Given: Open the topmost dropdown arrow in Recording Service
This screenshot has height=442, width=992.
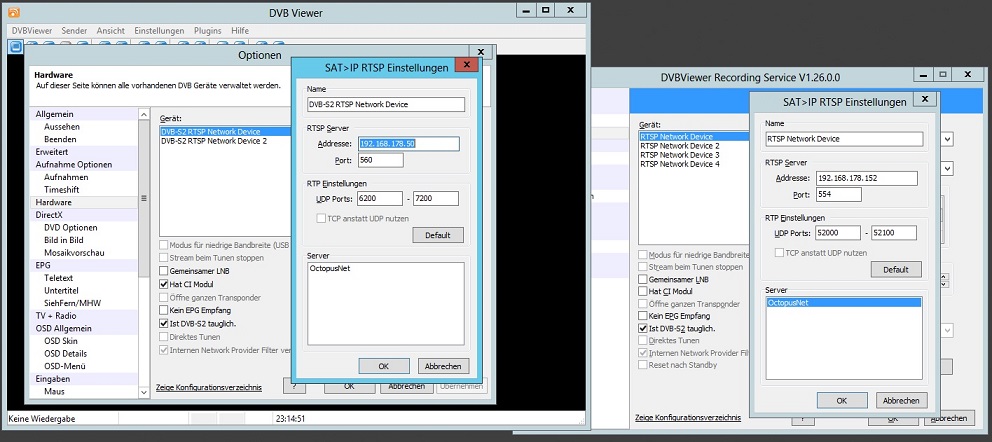Looking at the screenshot, I should (x=946, y=139).
